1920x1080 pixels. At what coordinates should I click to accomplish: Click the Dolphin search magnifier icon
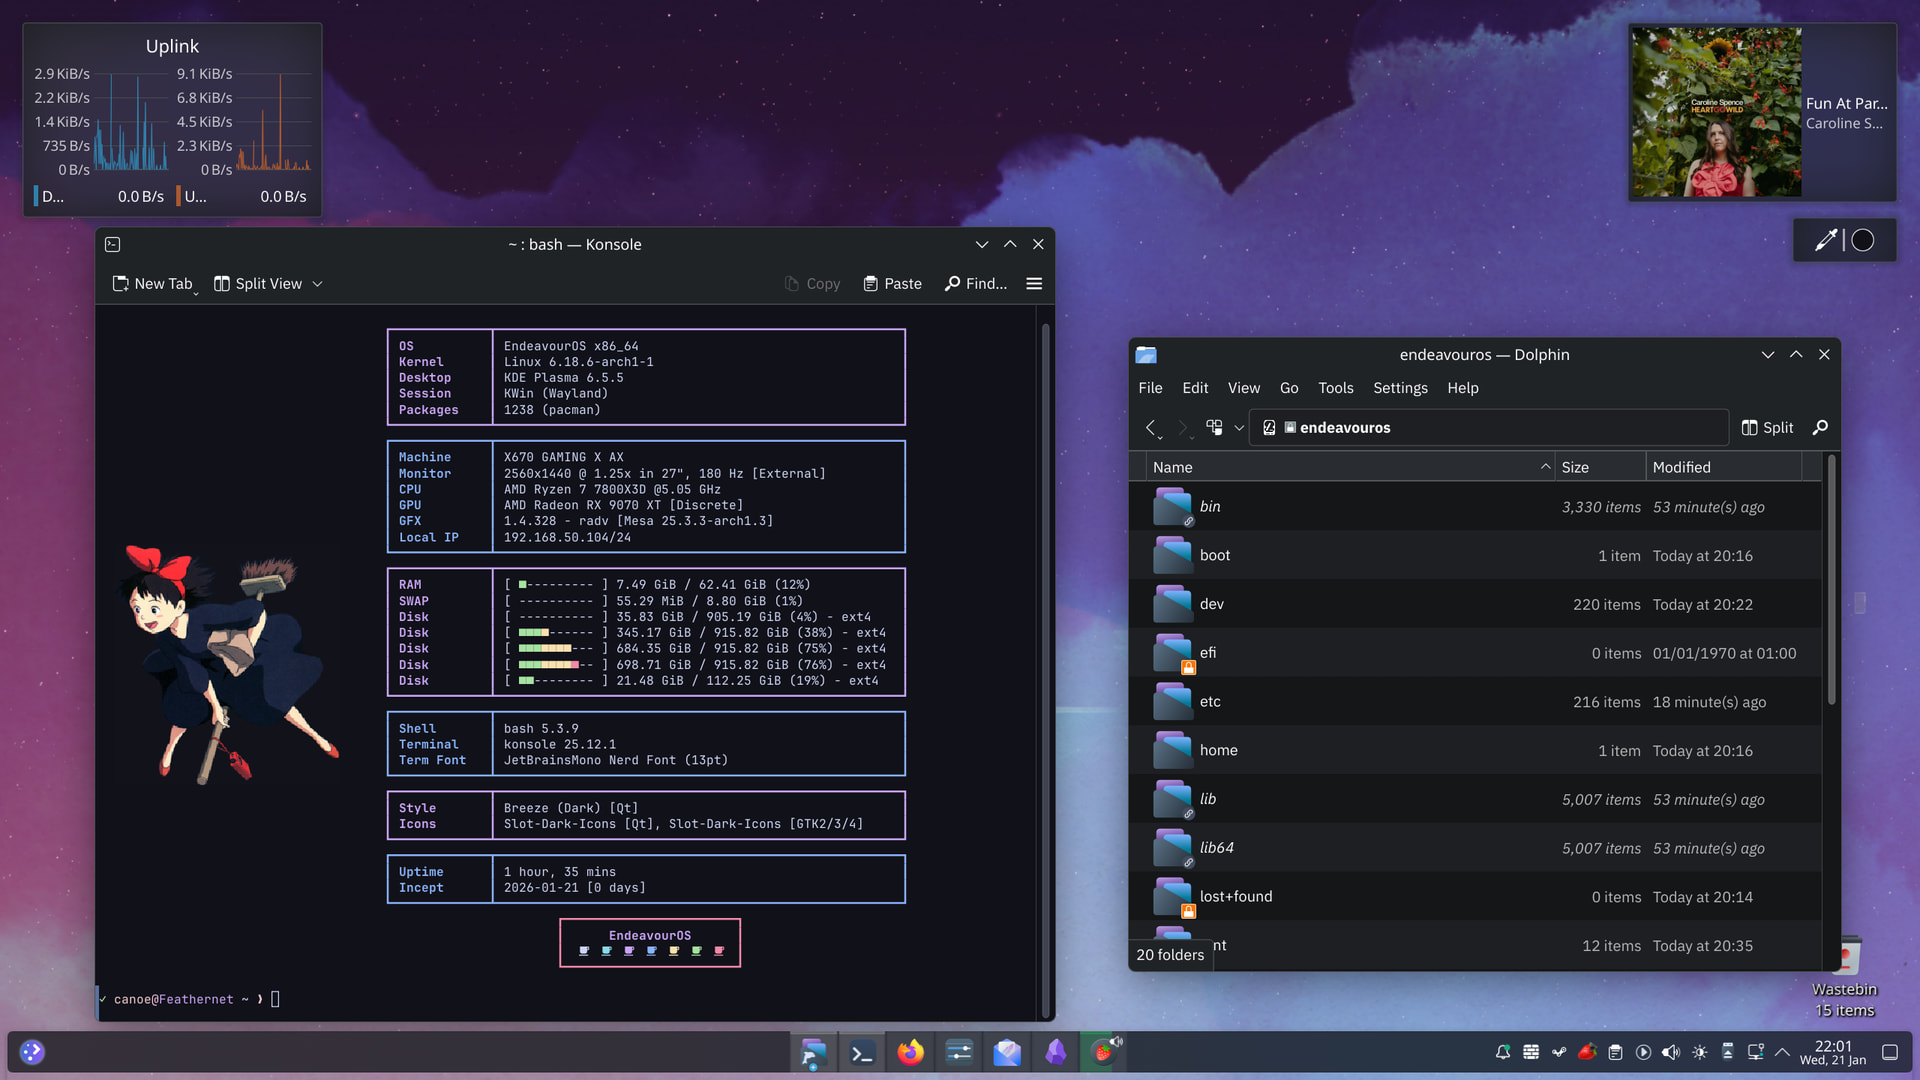click(1820, 427)
